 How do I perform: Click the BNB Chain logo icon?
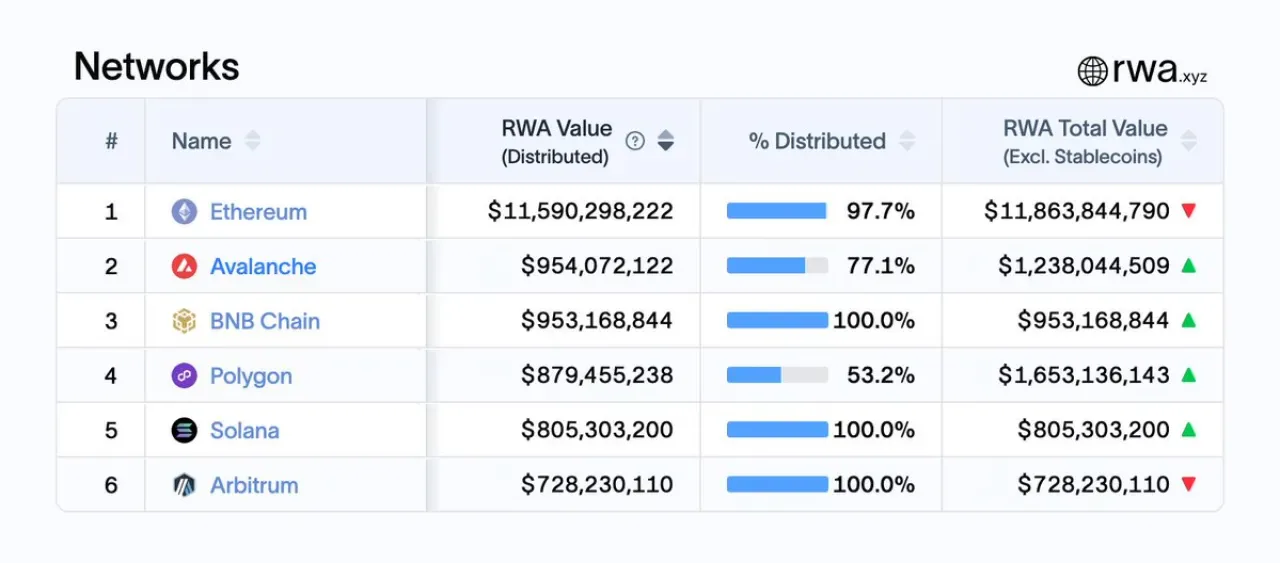pyautogui.click(x=184, y=321)
